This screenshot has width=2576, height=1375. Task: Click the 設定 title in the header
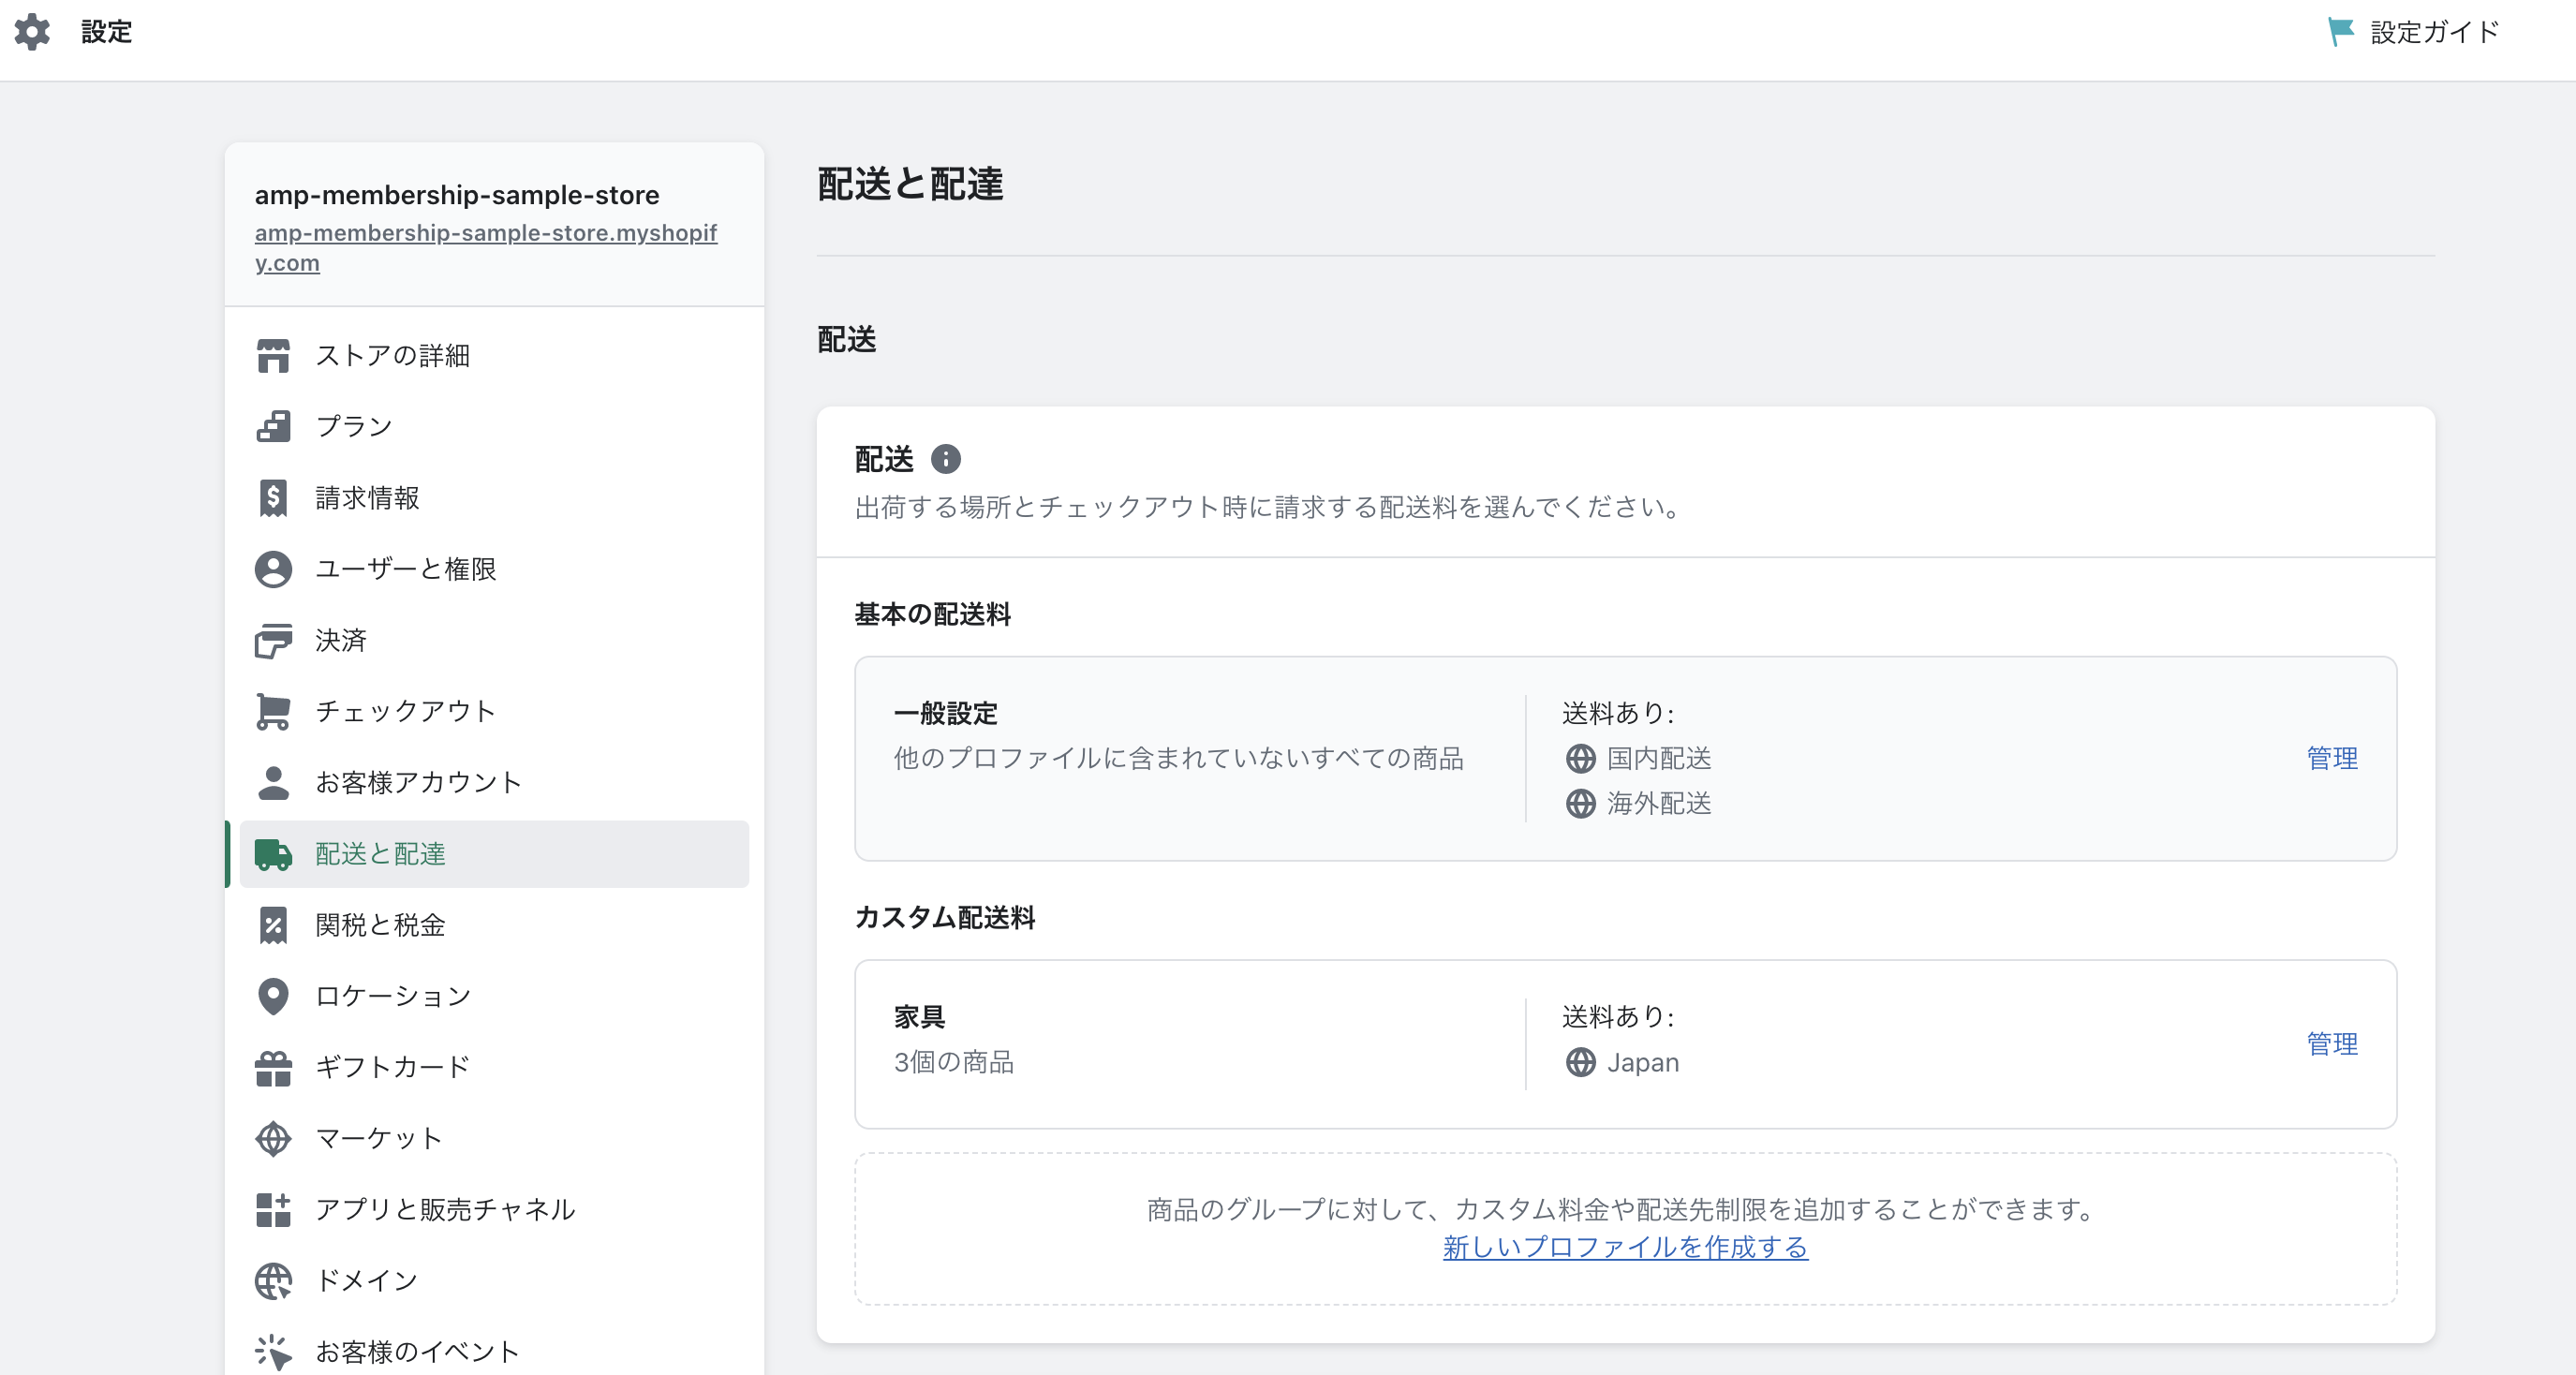coord(106,32)
